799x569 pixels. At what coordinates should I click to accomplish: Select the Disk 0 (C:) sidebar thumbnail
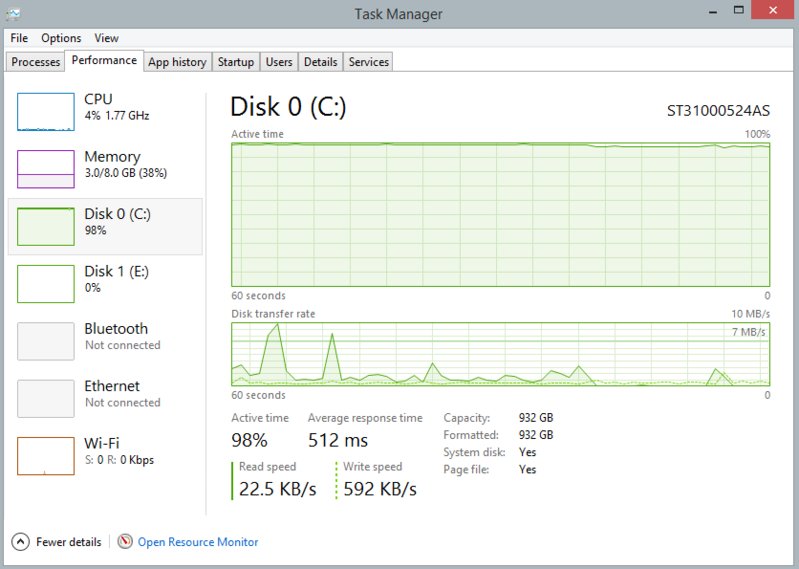tap(46, 227)
